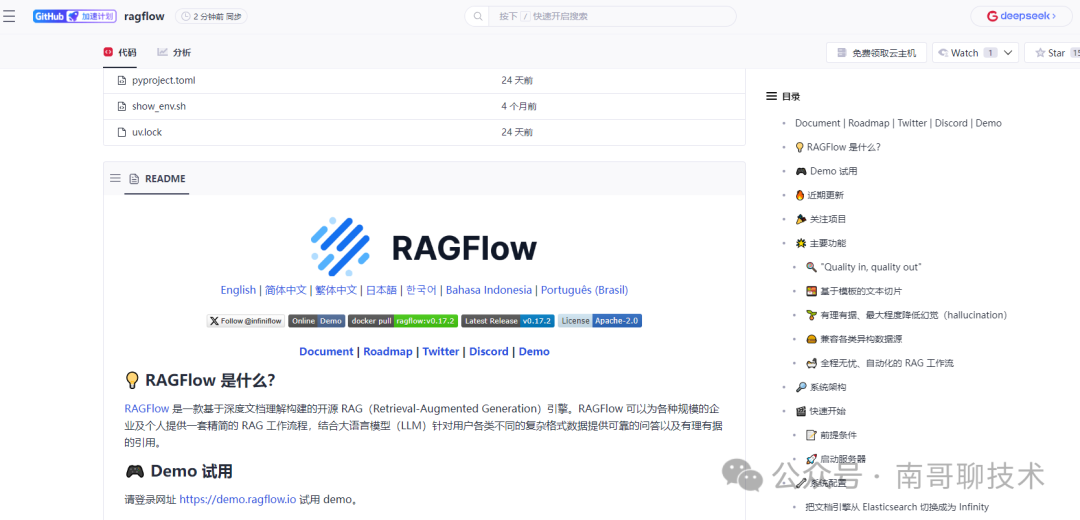Viewport: 1080px width, 520px height.
Task: Click 免费领取云主机 button
Action: pos(876,53)
